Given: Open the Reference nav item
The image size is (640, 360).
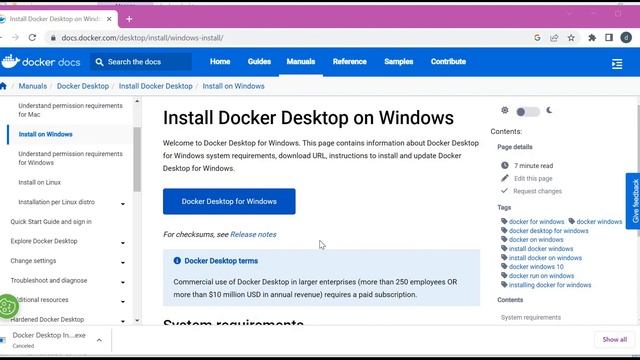Looking at the screenshot, I should [x=350, y=62].
